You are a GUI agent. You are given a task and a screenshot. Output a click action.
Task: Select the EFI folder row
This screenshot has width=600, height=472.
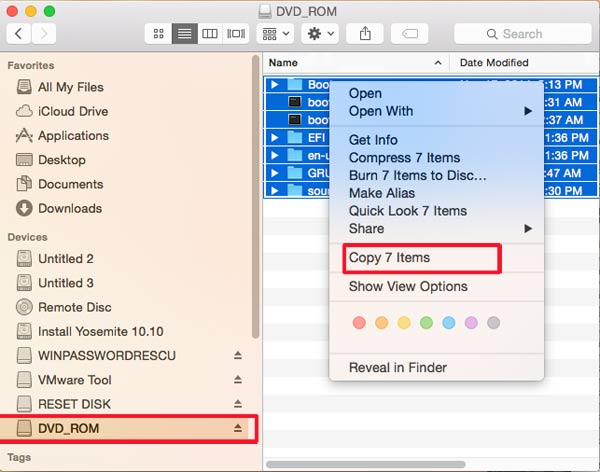[430, 137]
